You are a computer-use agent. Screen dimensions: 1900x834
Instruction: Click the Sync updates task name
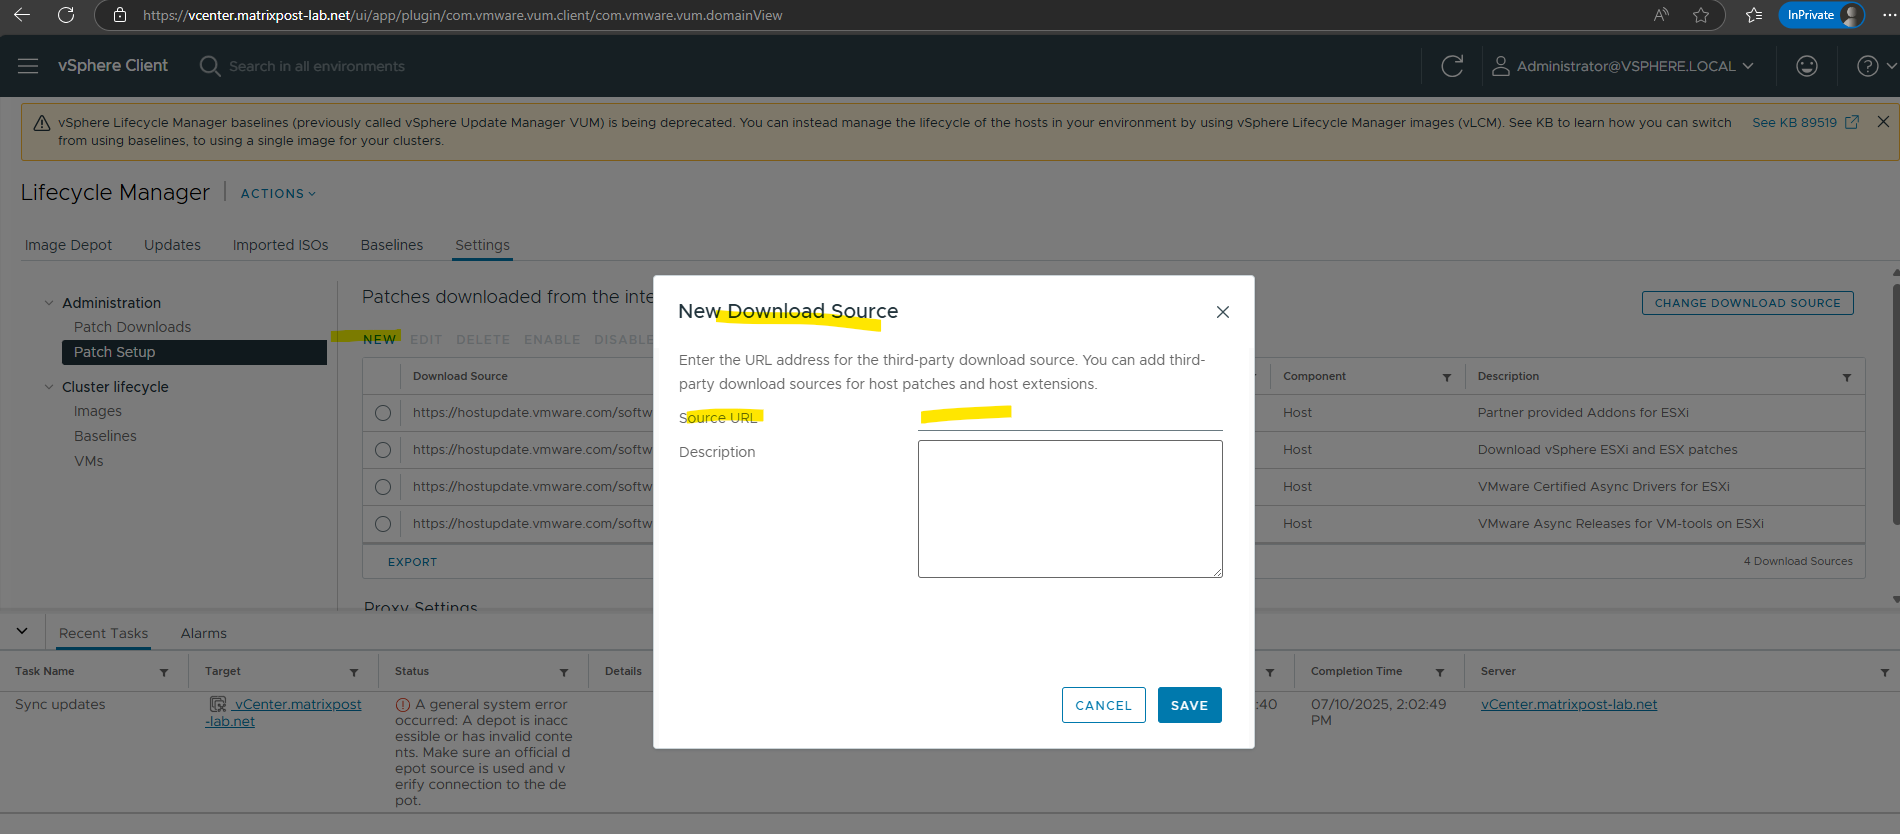60,704
